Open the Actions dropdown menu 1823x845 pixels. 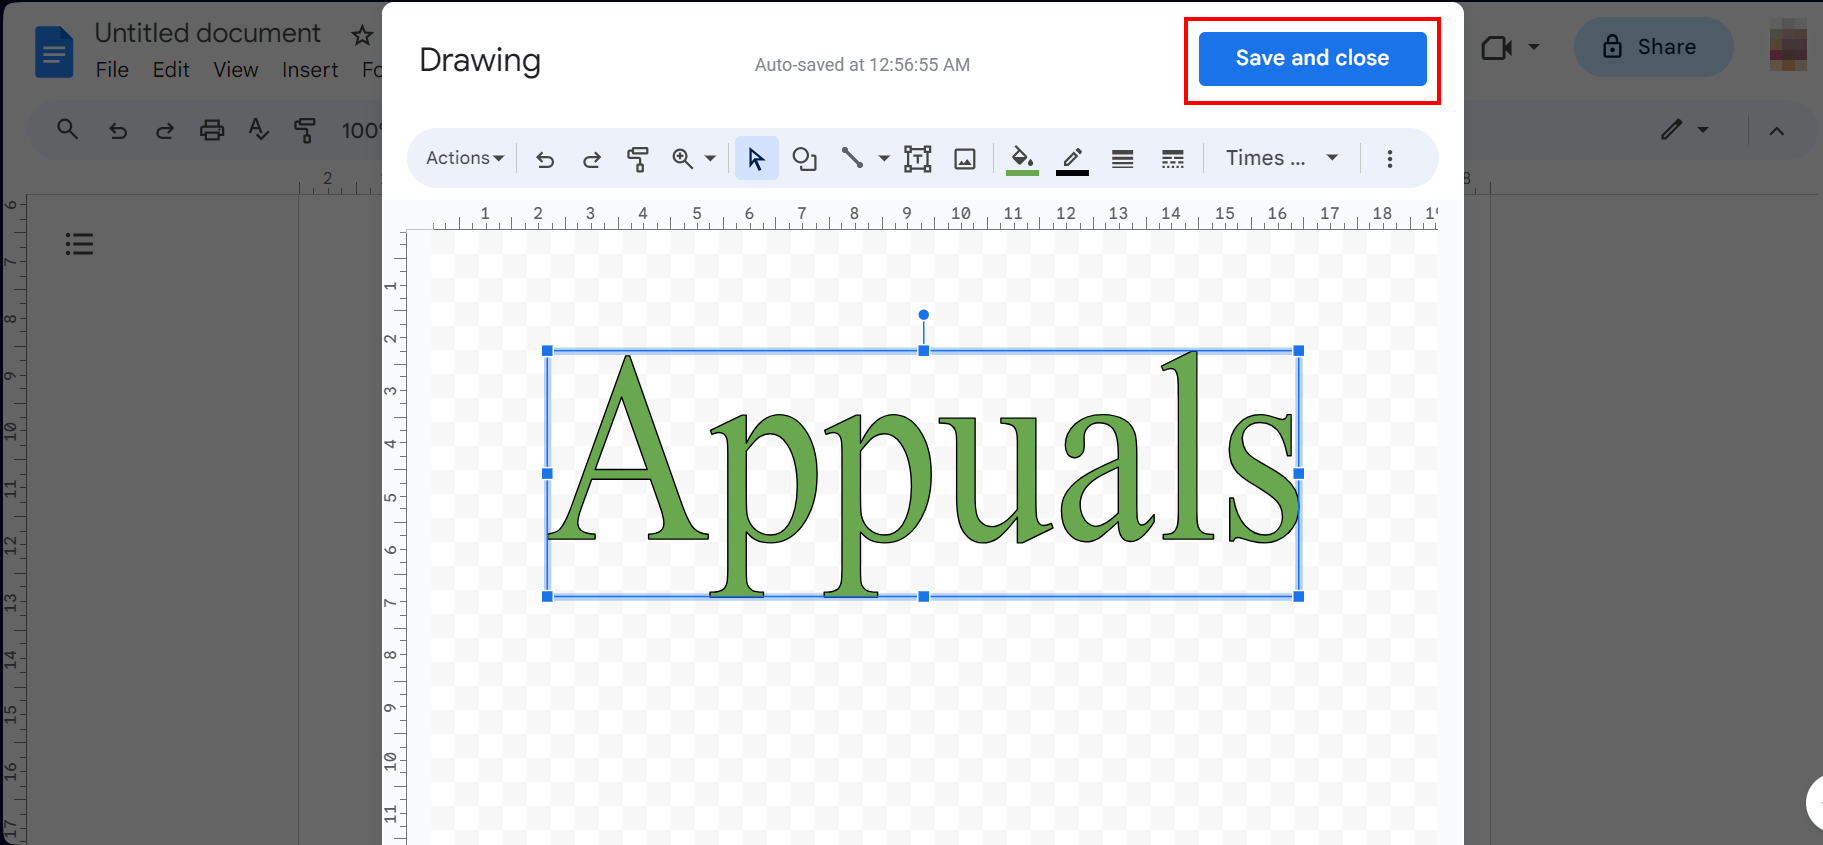pos(465,158)
